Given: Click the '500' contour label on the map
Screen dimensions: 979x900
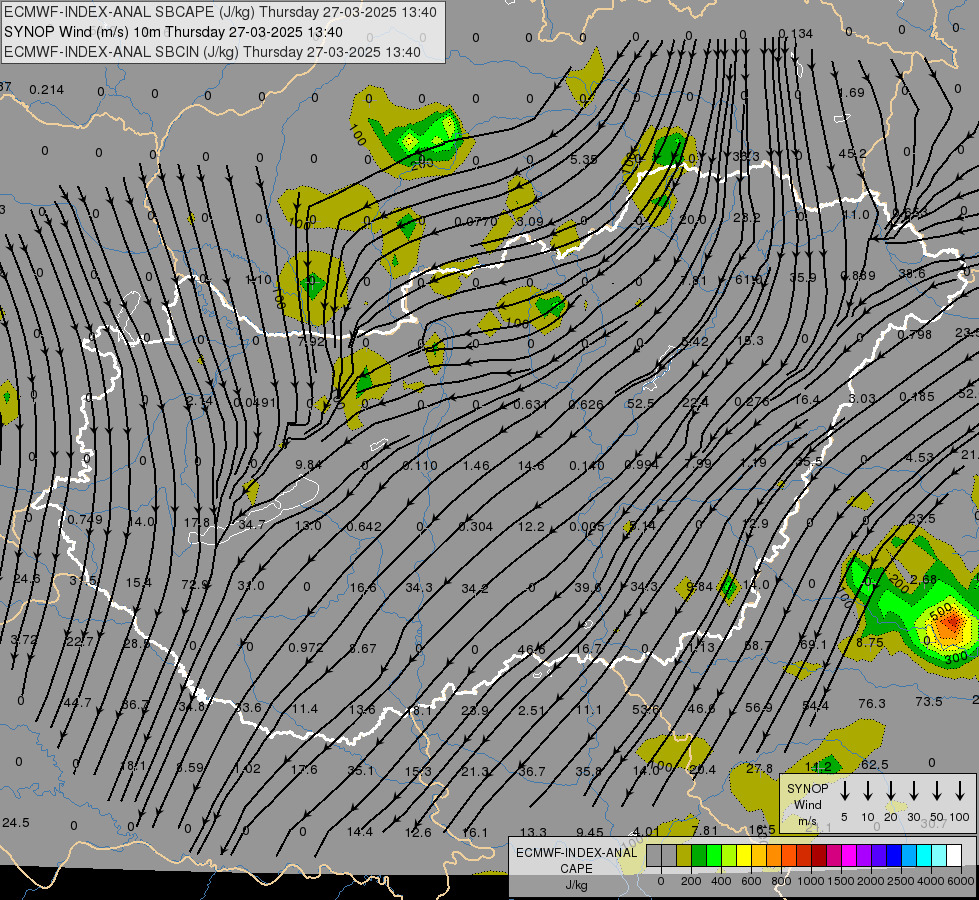Looking at the screenshot, I should click(x=940, y=610).
